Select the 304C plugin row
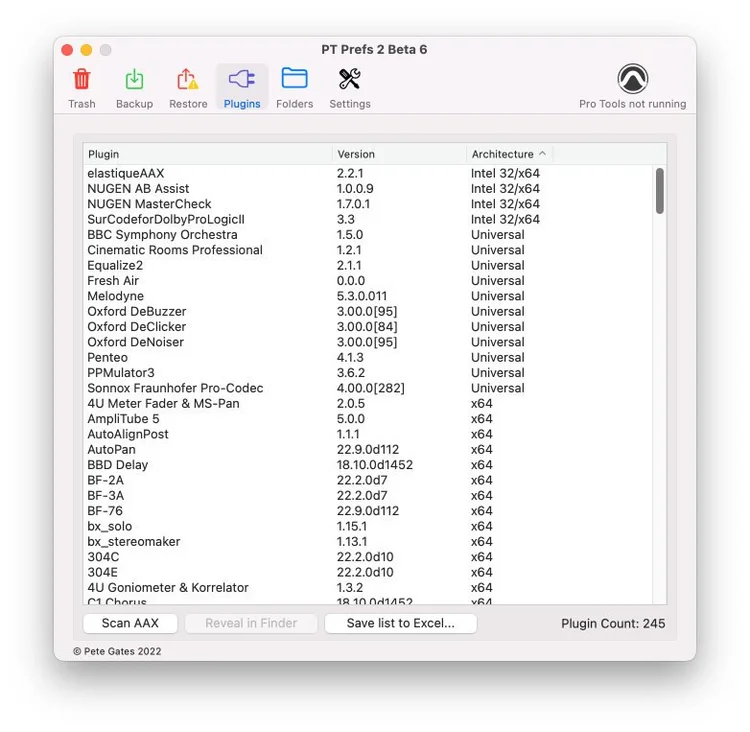The height and width of the screenshot is (732, 750). 367,557
